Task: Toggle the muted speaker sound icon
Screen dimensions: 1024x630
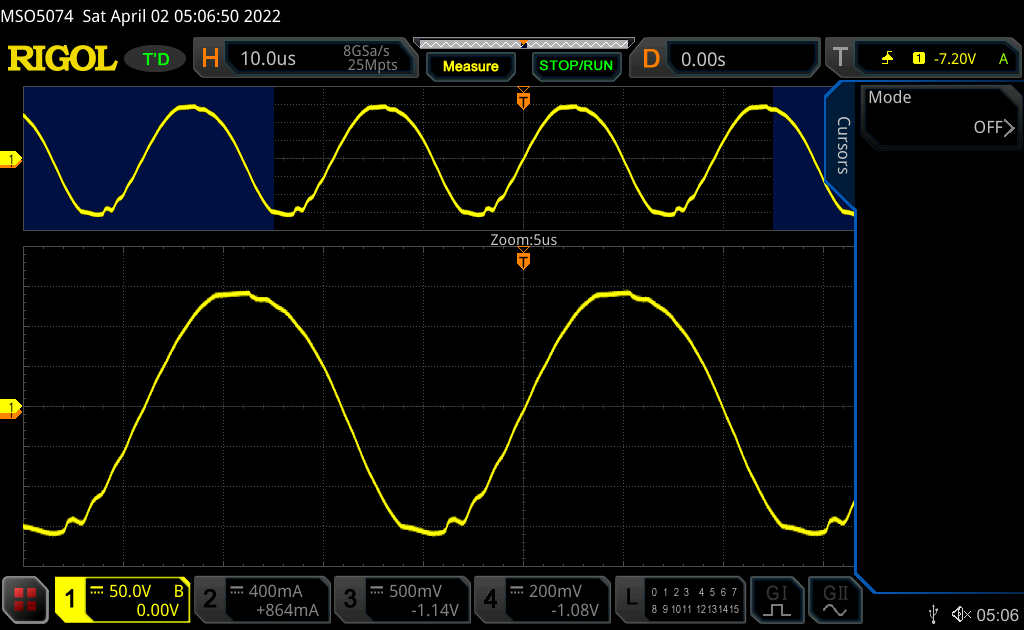Action: pyautogui.click(x=961, y=614)
